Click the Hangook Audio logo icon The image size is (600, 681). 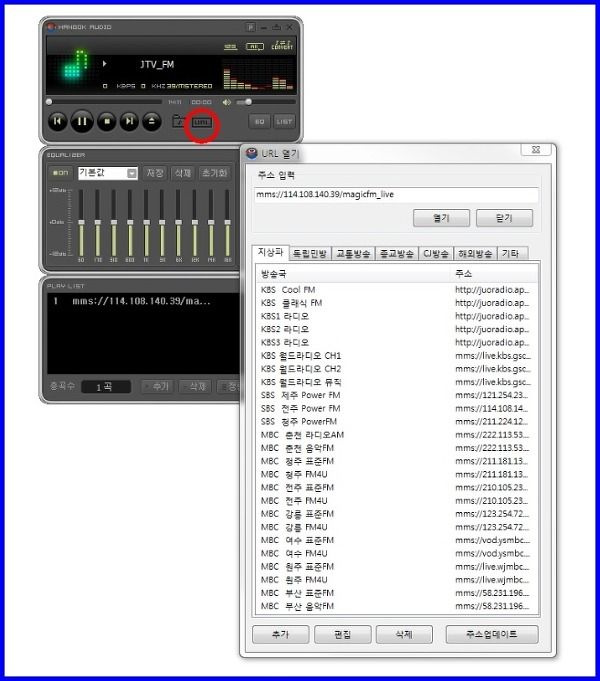(51, 27)
